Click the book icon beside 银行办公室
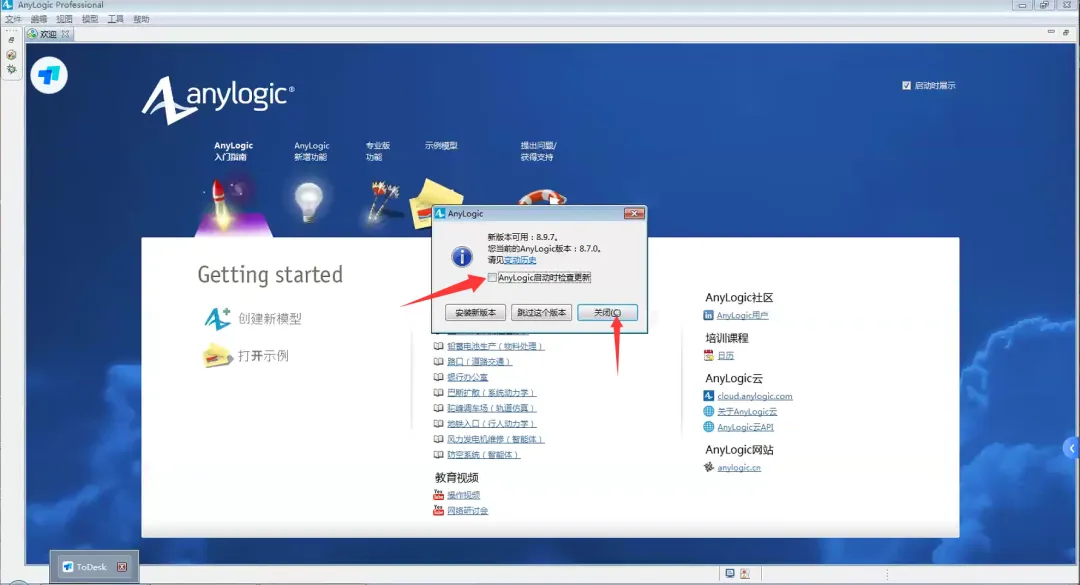The image size is (1080, 585). pyautogui.click(x=438, y=377)
